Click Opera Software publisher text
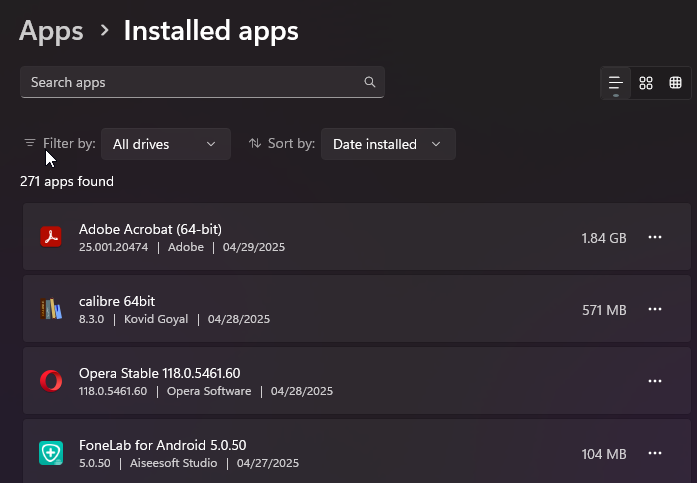The height and width of the screenshot is (483, 697). tap(209, 391)
